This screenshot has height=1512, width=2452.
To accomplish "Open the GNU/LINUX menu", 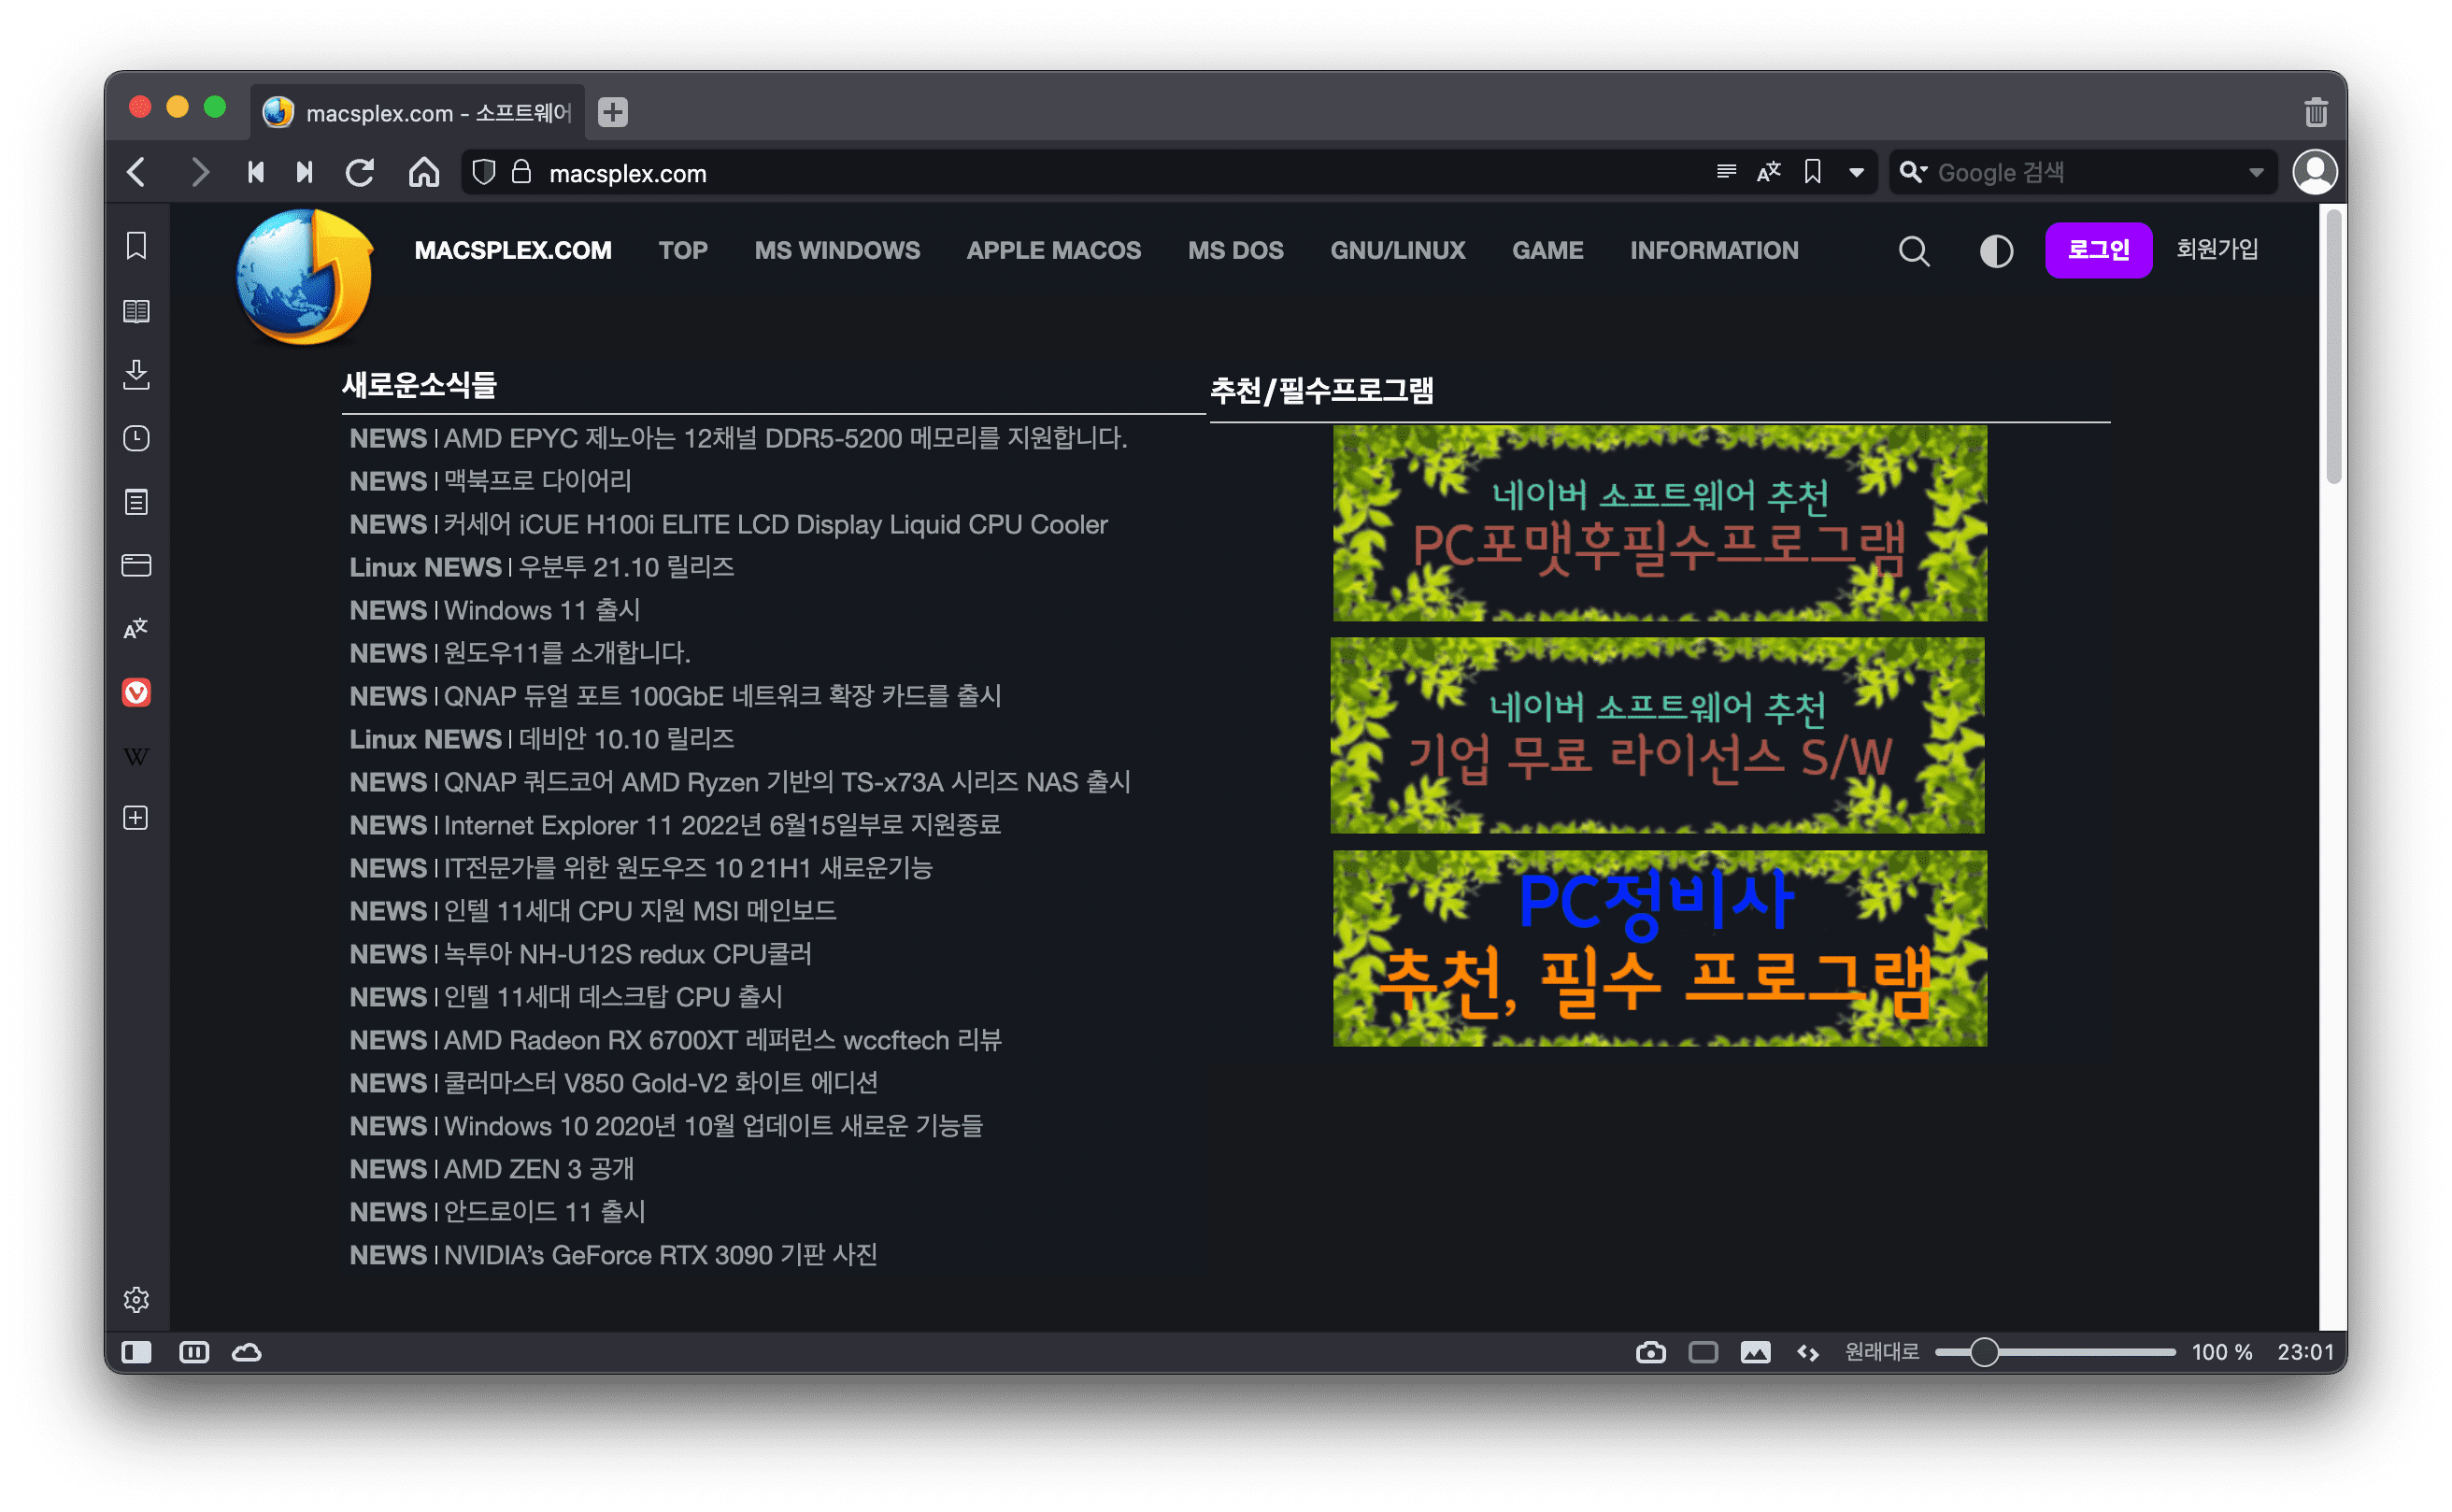I will tap(1397, 250).
